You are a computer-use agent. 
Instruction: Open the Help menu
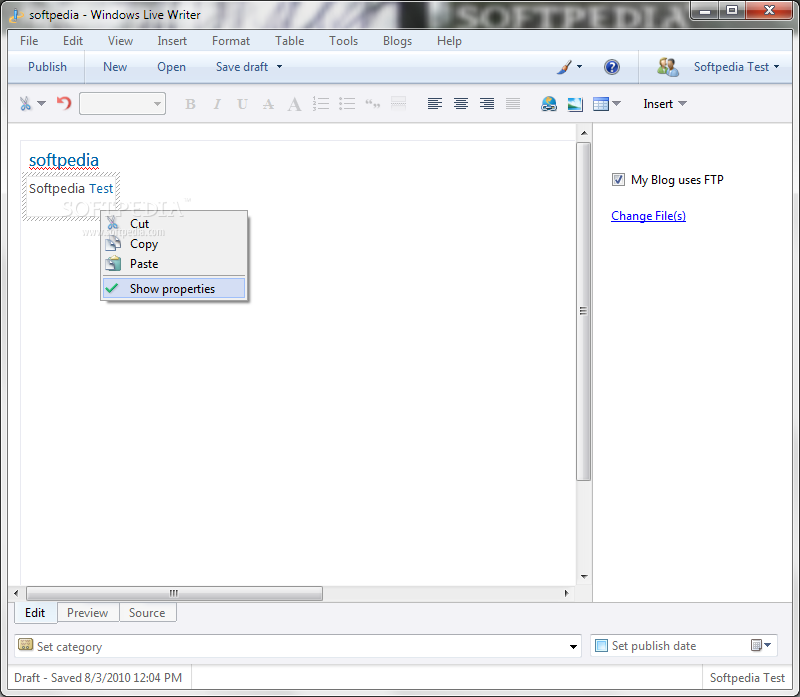tap(449, 41)
